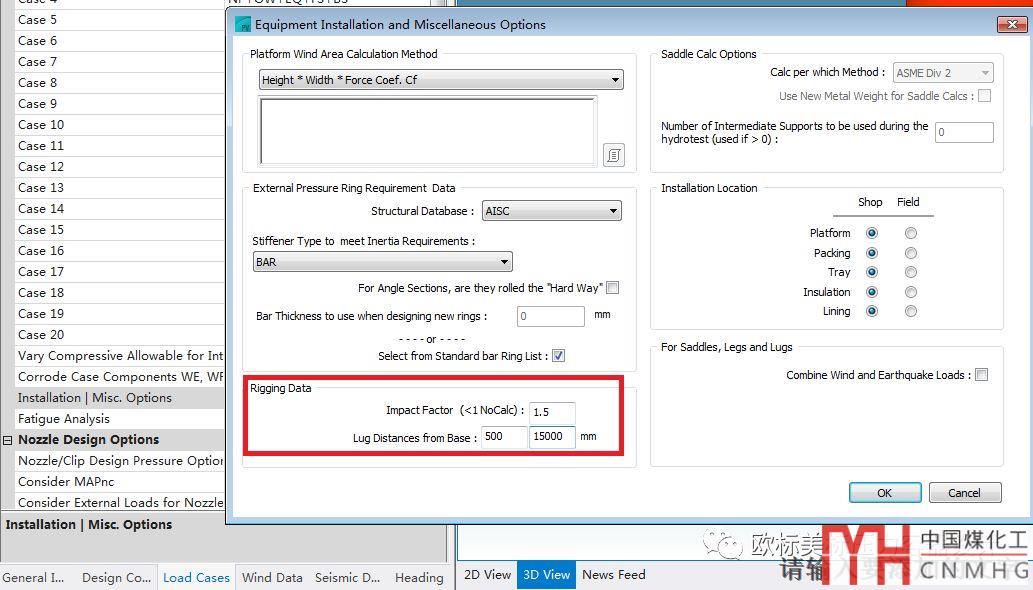Click Number of Intermediate Supports field

tap(964, 132)
